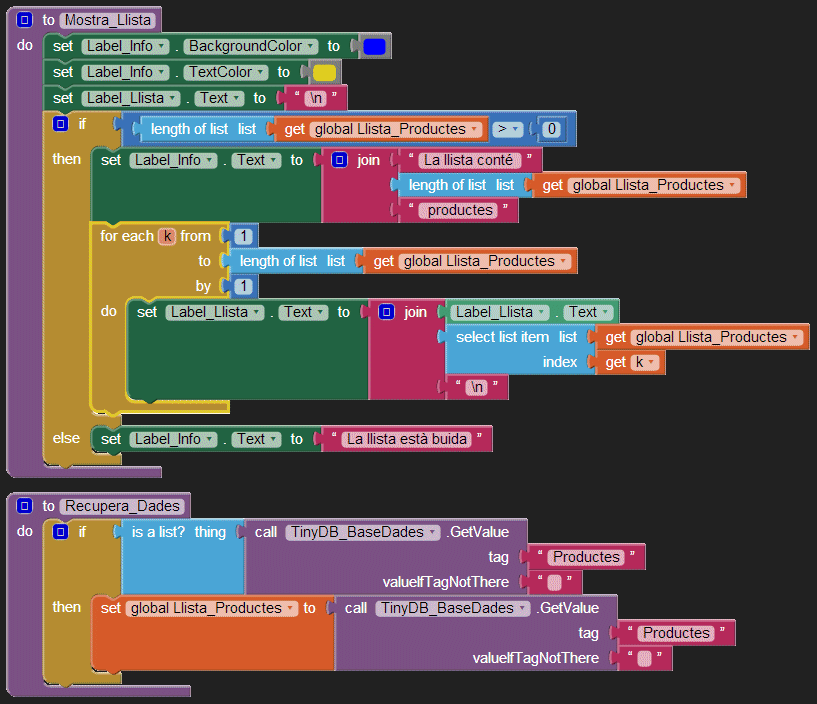Viewport: 817px width, 704px height.
Task: Pick the blue background color swatch
Action: pyautogui.click(x=375, y=46)
